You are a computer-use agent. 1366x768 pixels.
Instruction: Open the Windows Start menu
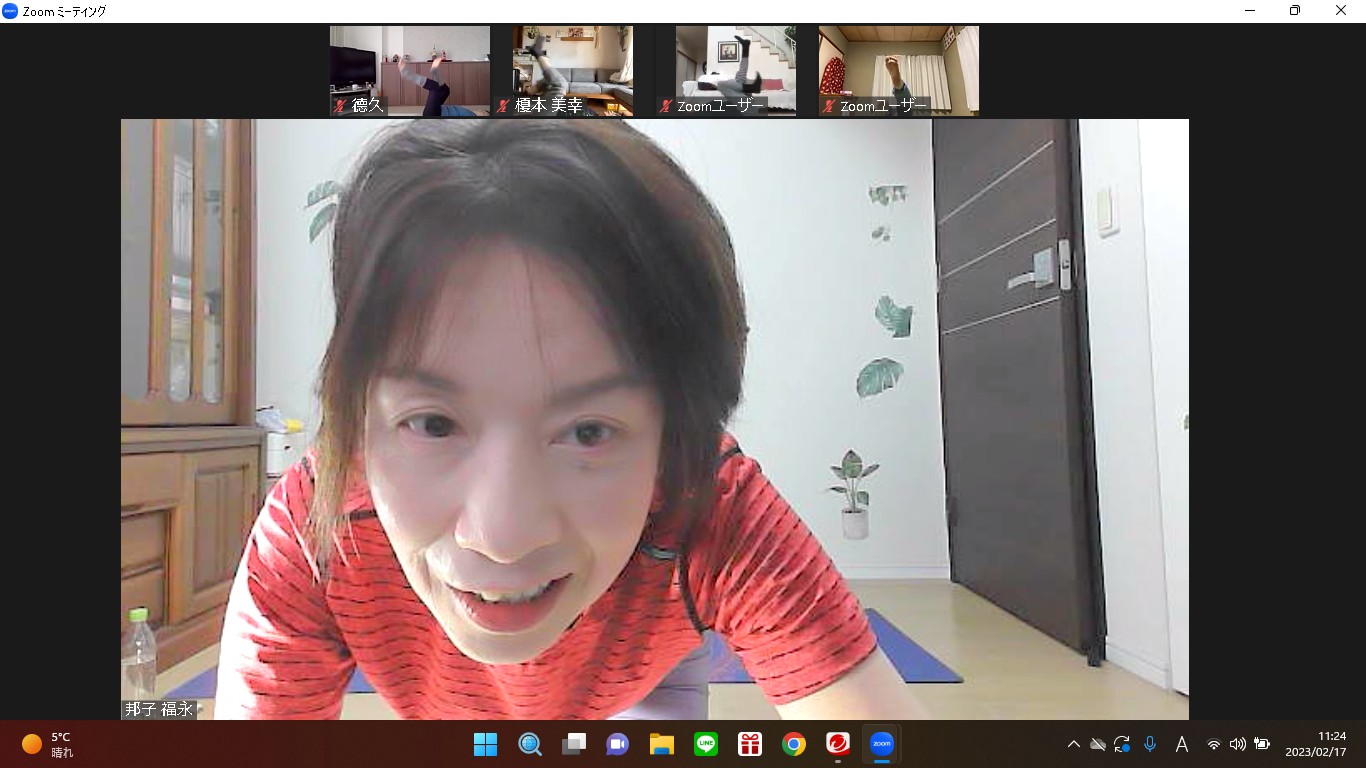point(485,744)
